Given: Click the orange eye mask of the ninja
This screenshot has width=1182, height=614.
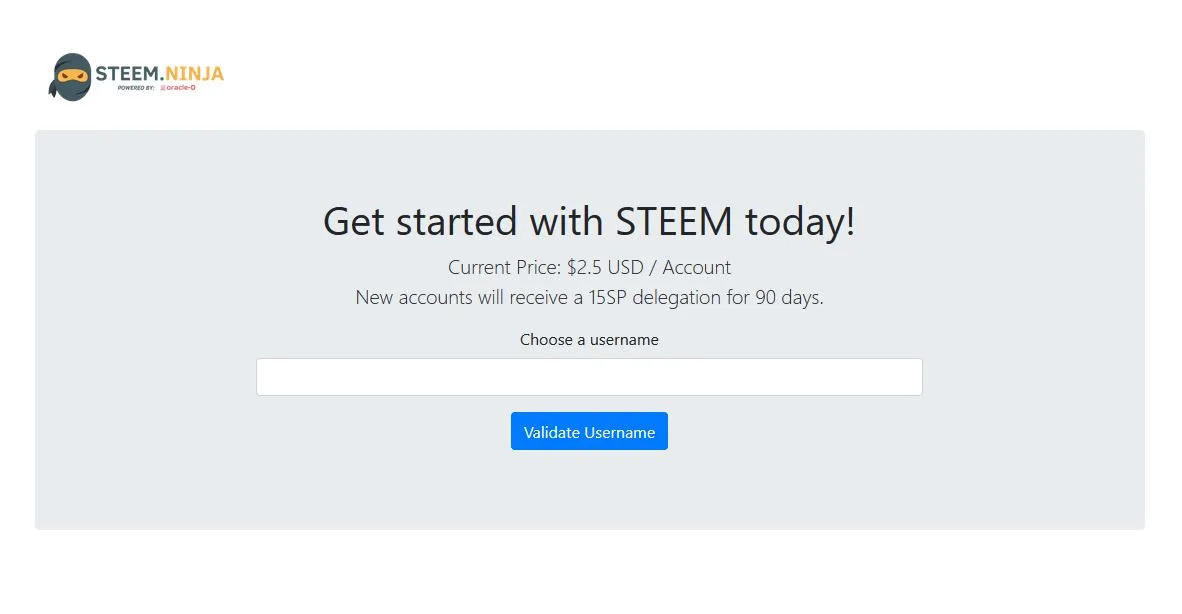Looking at the screenshot, I should pos(73,75).
